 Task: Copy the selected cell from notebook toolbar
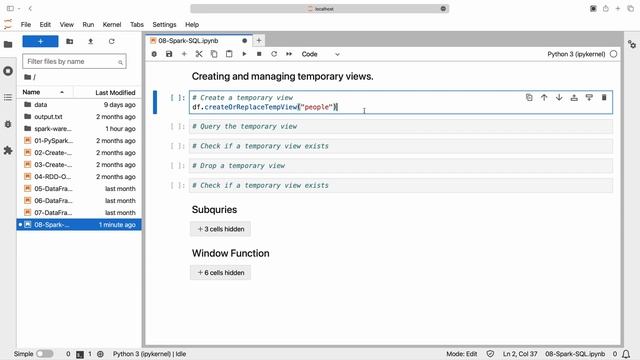[x=214, y=54]
